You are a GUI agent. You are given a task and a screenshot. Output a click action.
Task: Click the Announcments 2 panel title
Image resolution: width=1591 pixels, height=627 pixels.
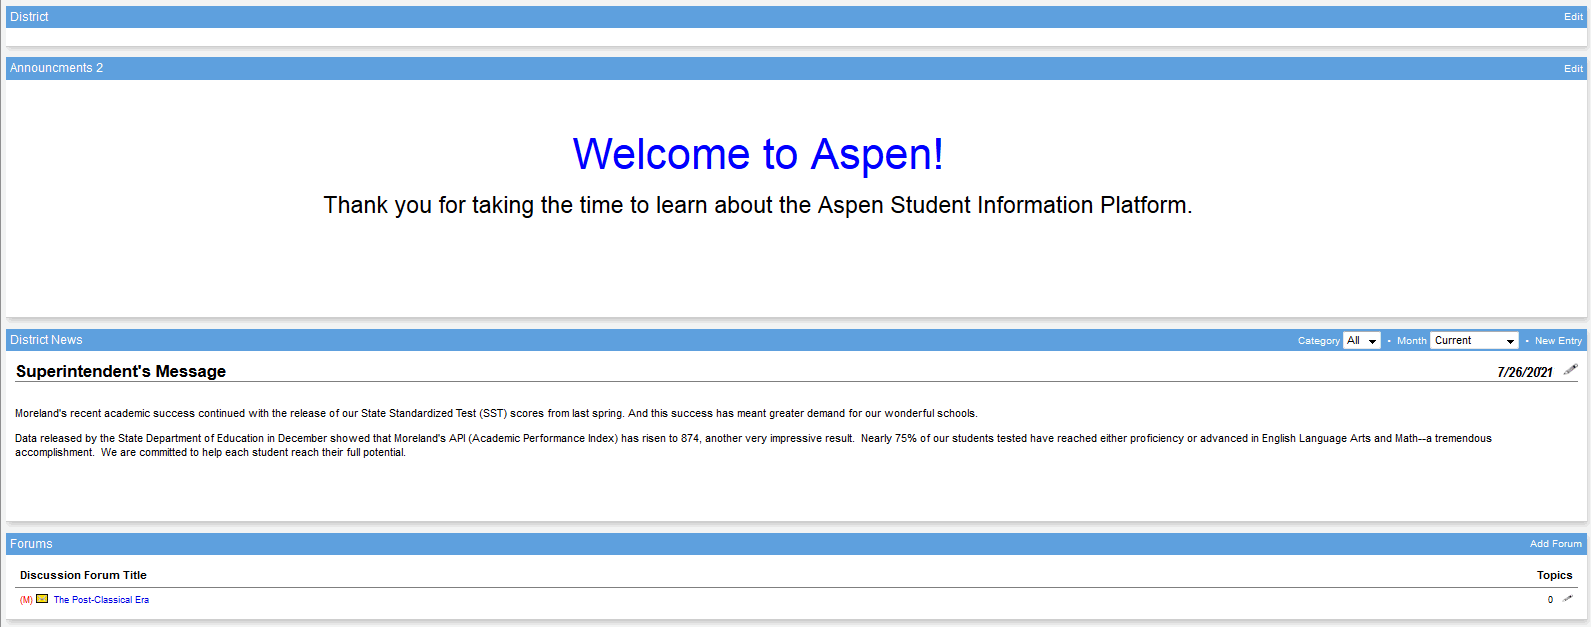point(56,68)
